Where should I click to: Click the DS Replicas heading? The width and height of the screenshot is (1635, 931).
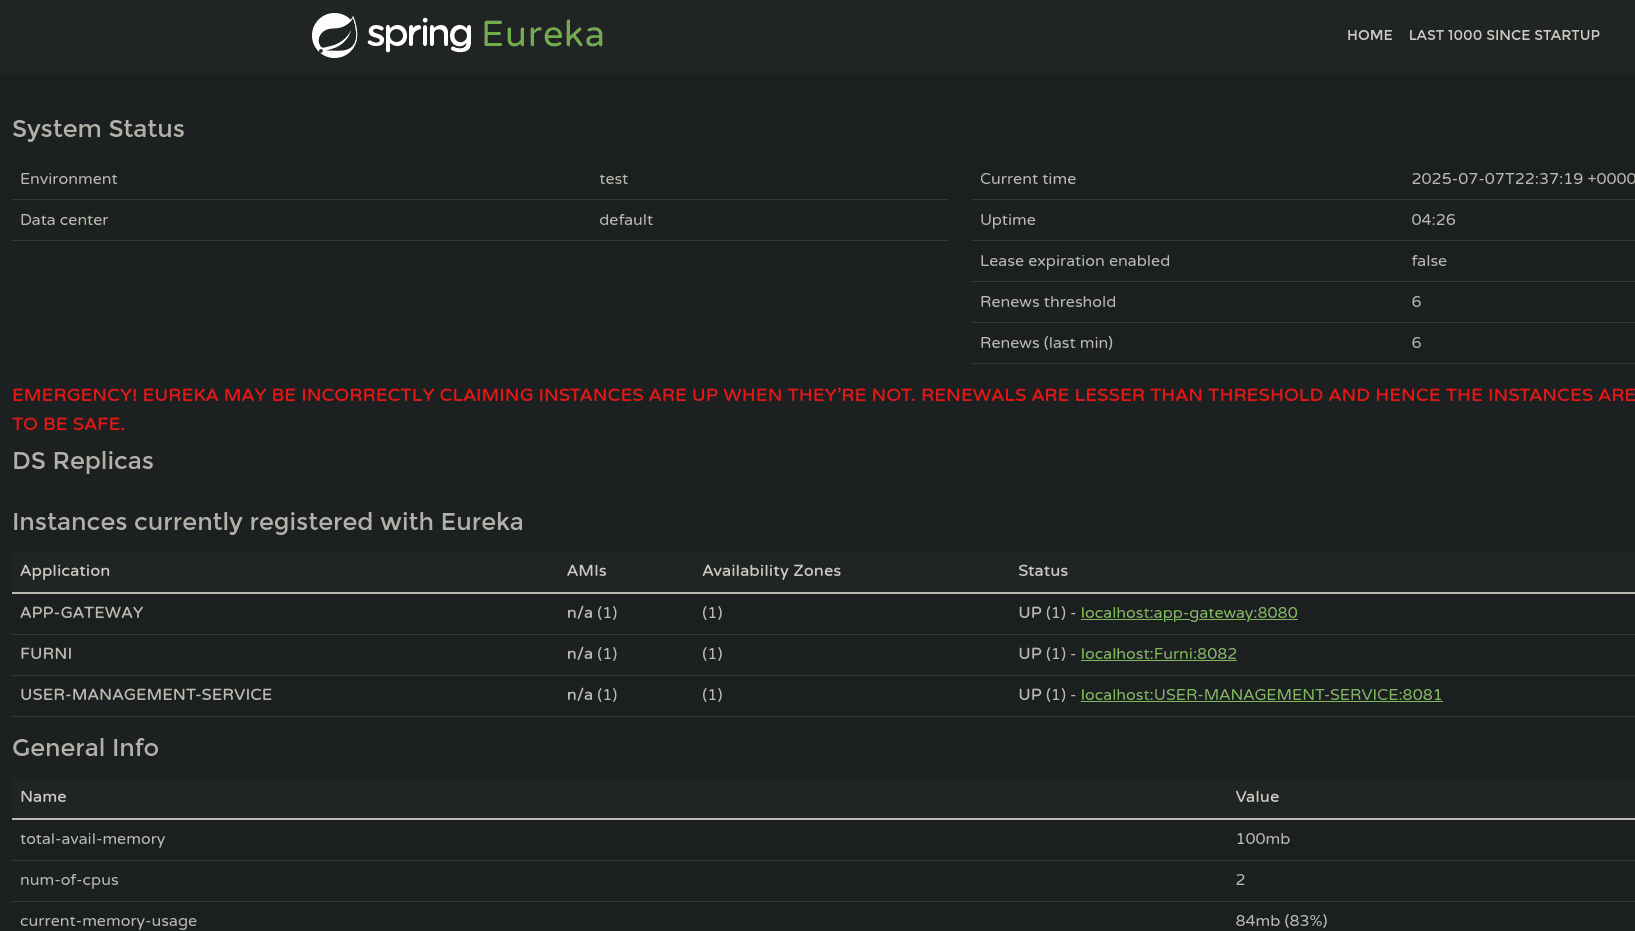(x=83, y=461)
